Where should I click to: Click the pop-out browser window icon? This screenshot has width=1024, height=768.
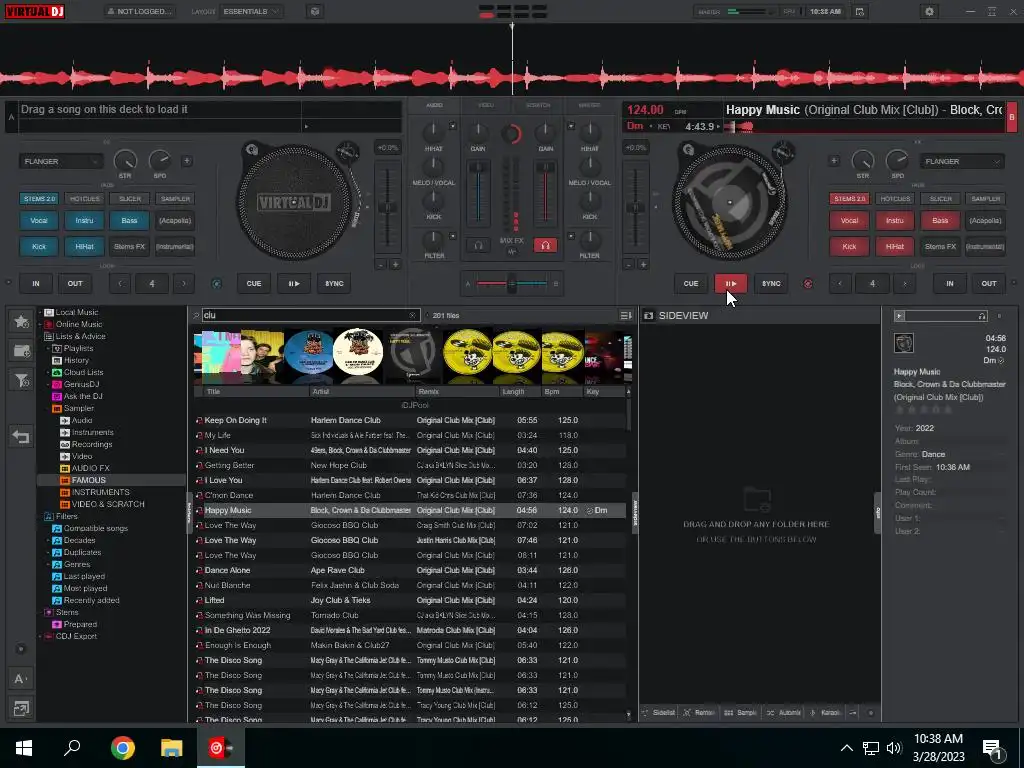[21, 708]
